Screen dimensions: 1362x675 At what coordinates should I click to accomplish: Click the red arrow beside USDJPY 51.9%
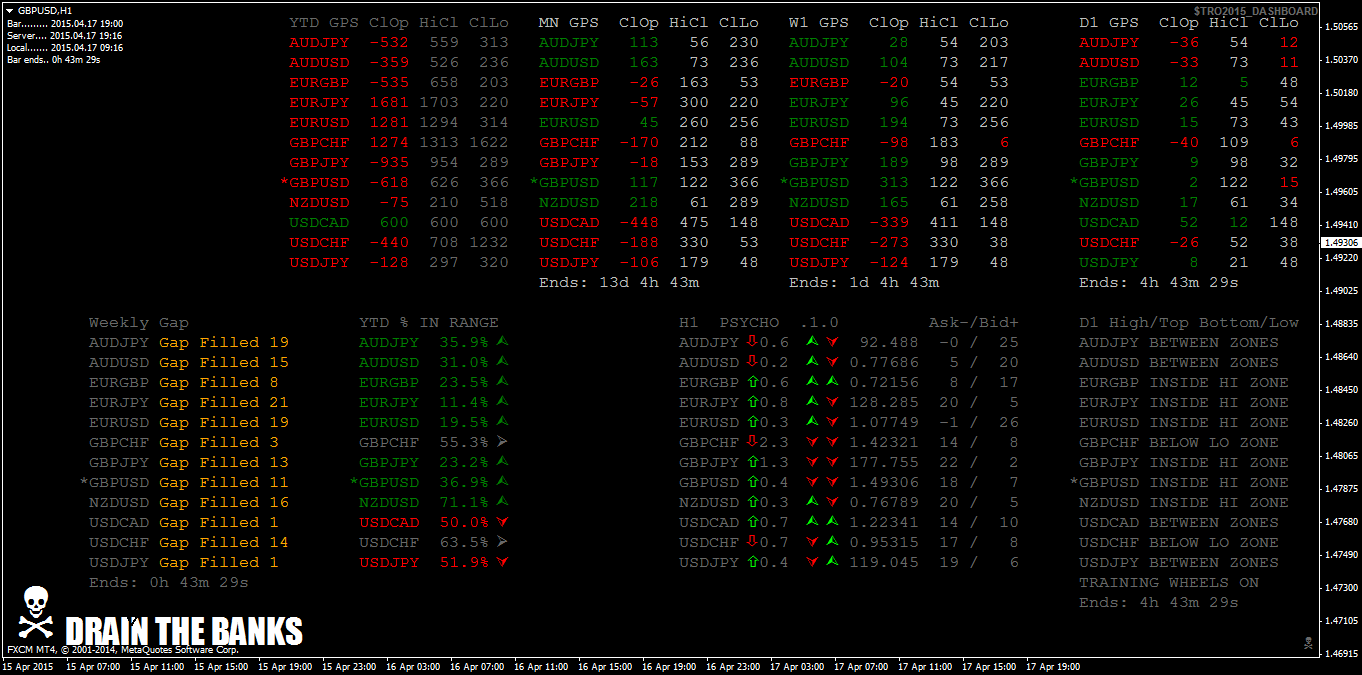click(503, 562)
